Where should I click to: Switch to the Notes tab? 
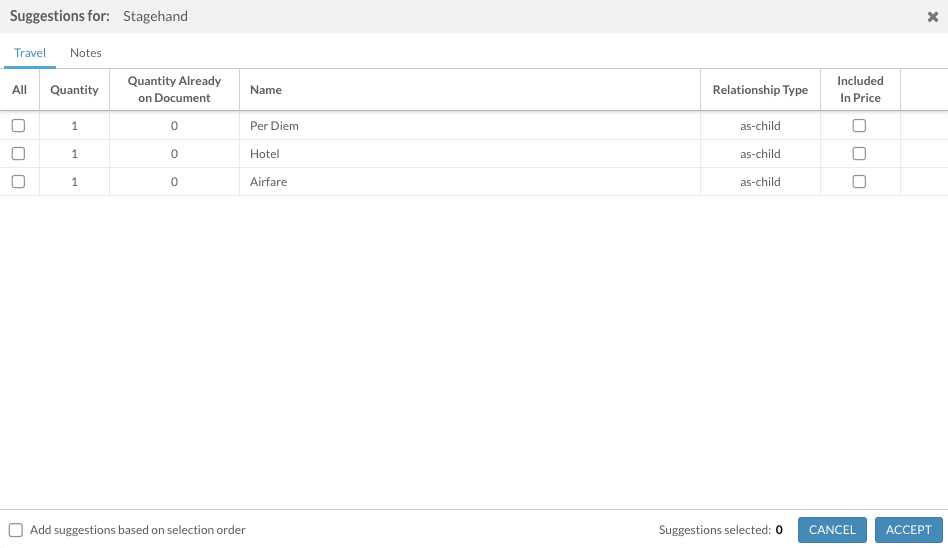click(86, 53)
